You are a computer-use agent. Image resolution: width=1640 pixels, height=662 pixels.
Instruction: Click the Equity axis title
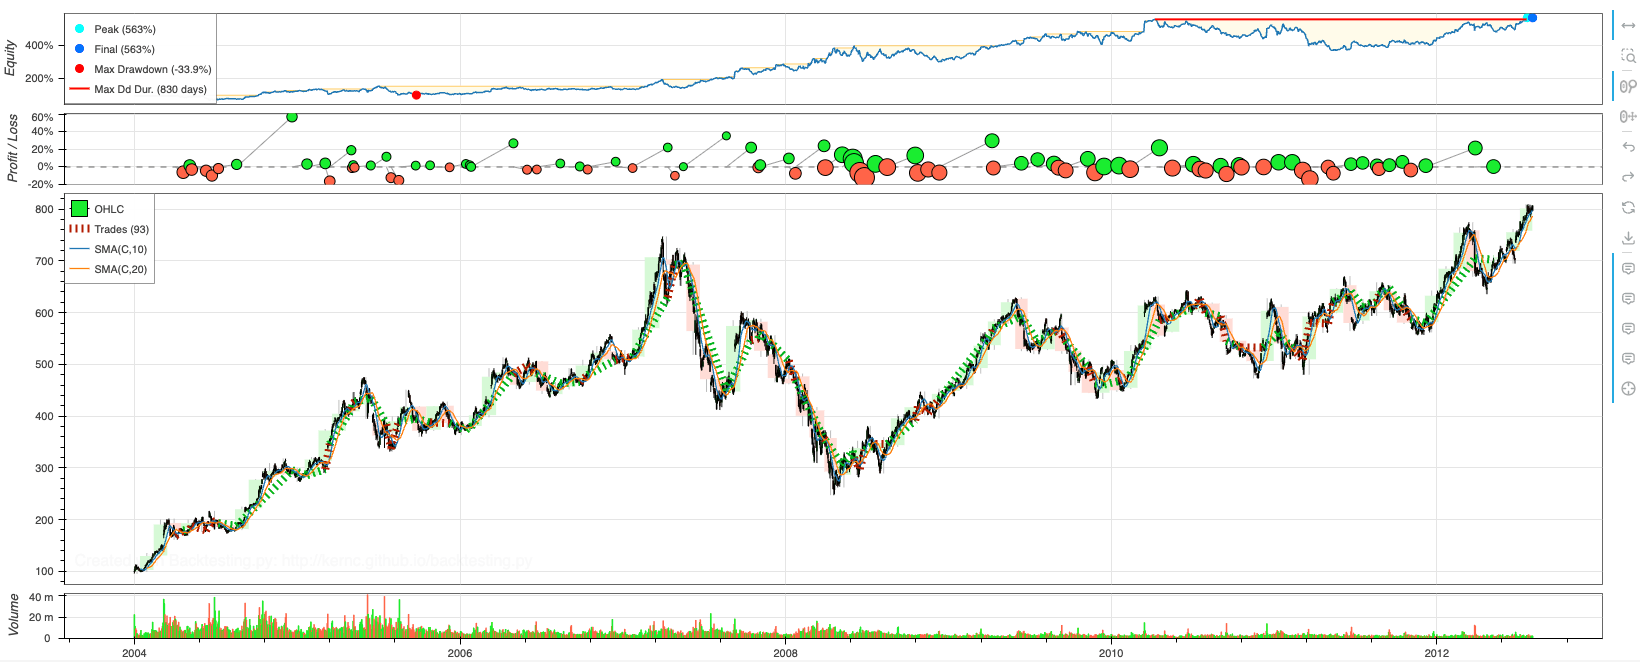11,58
